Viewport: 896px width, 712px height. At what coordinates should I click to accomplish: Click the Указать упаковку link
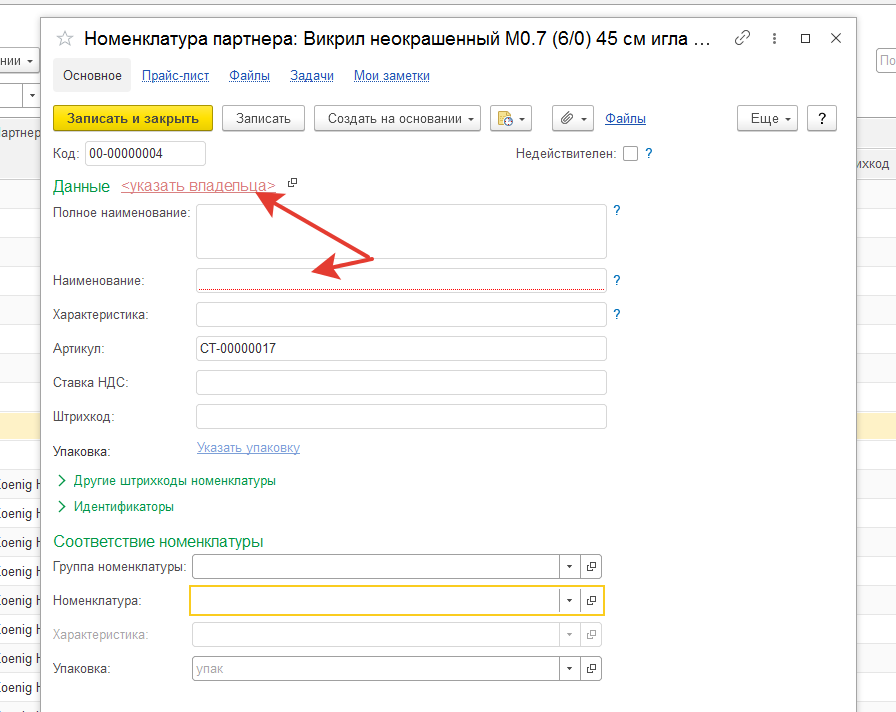[248, 448]
